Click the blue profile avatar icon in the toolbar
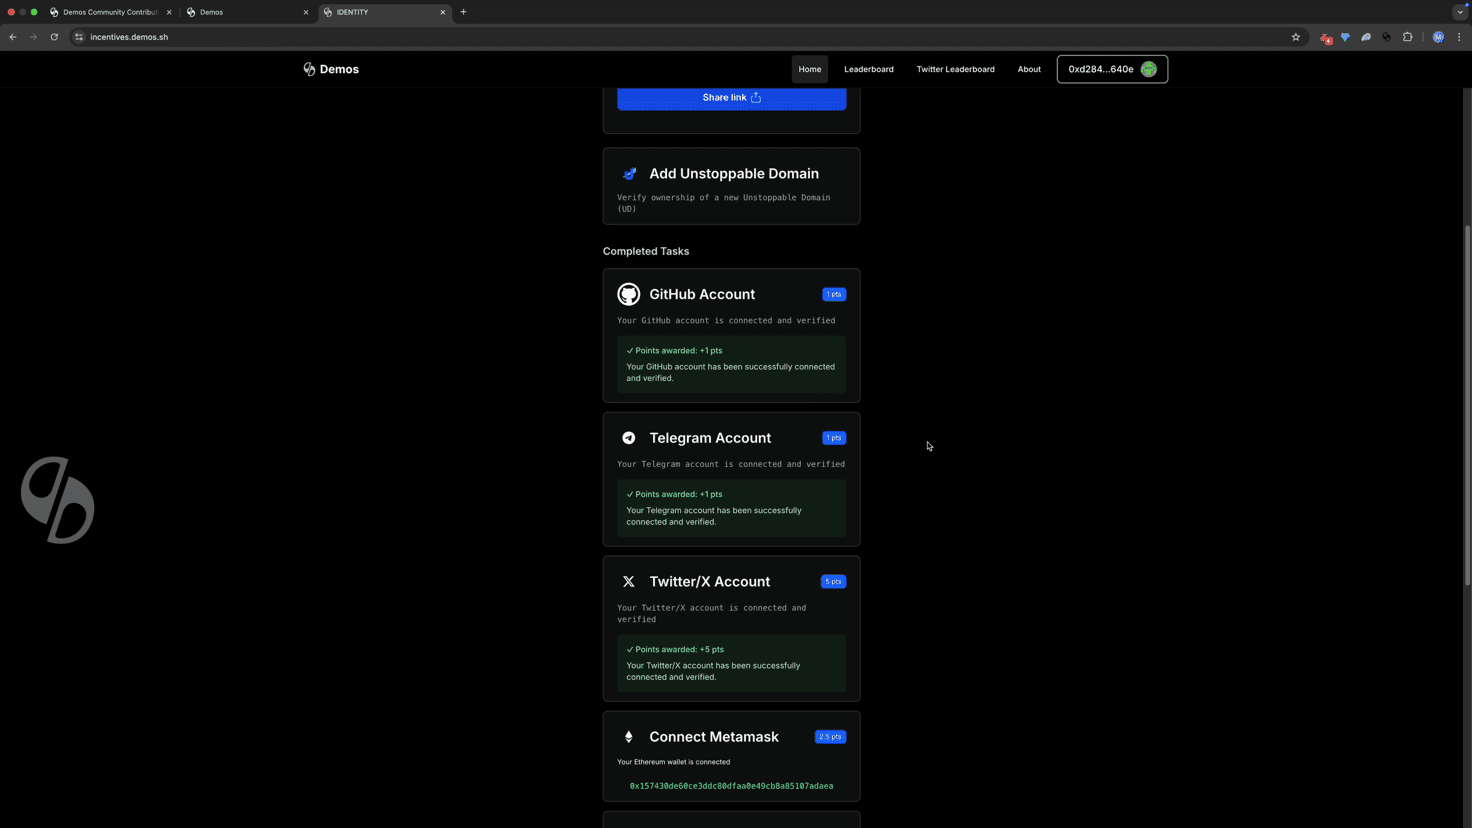Viewport: 1472px width, 828px height. (1438, 37)
